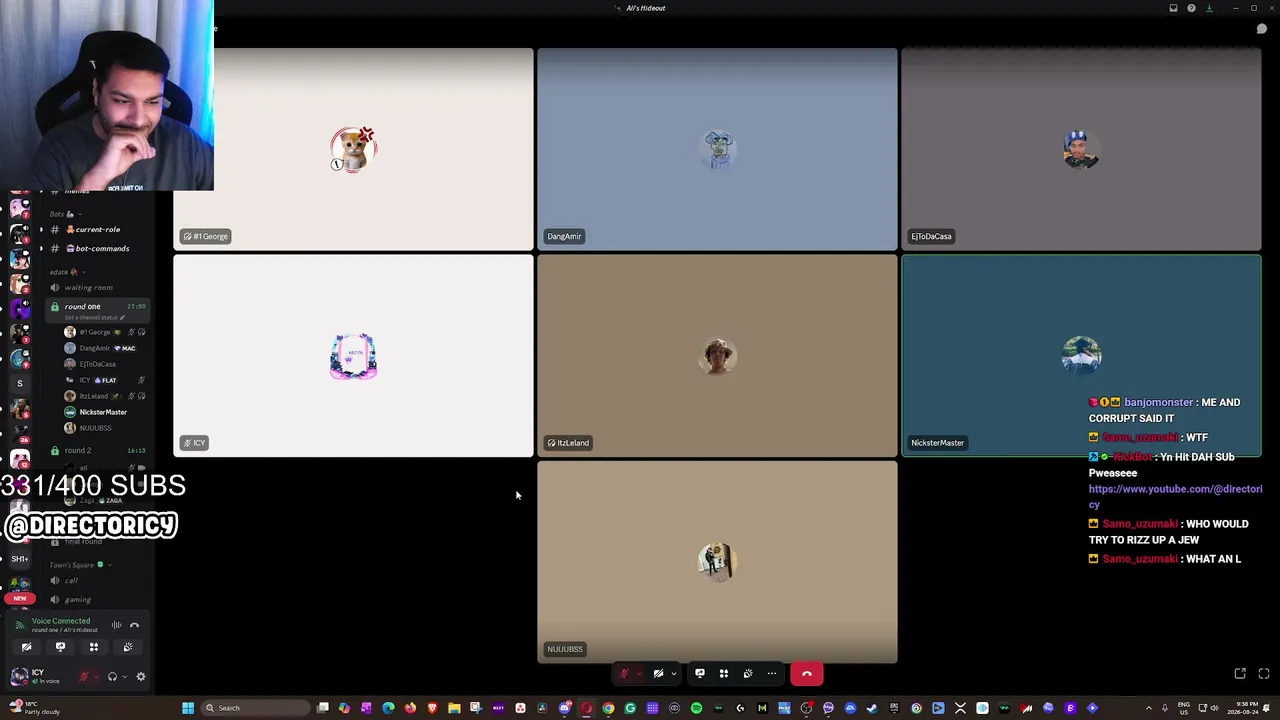Select the NUUUBSS video tile
Image resolution: width=1280 pixels, height=720 pixels.
tap(717, 562)
